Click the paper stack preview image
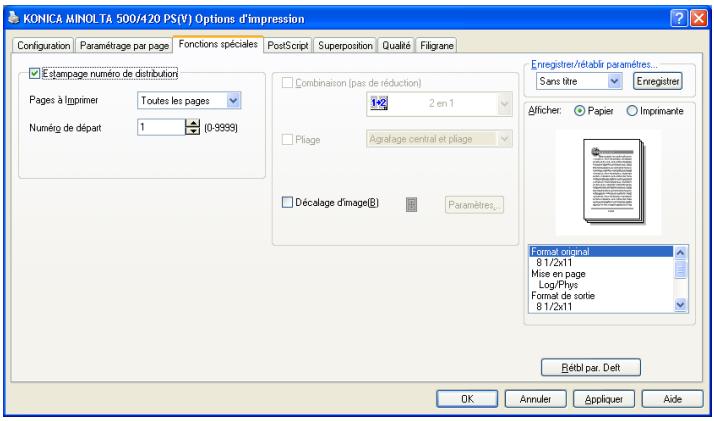714x421 pixels. pos(614,181)
